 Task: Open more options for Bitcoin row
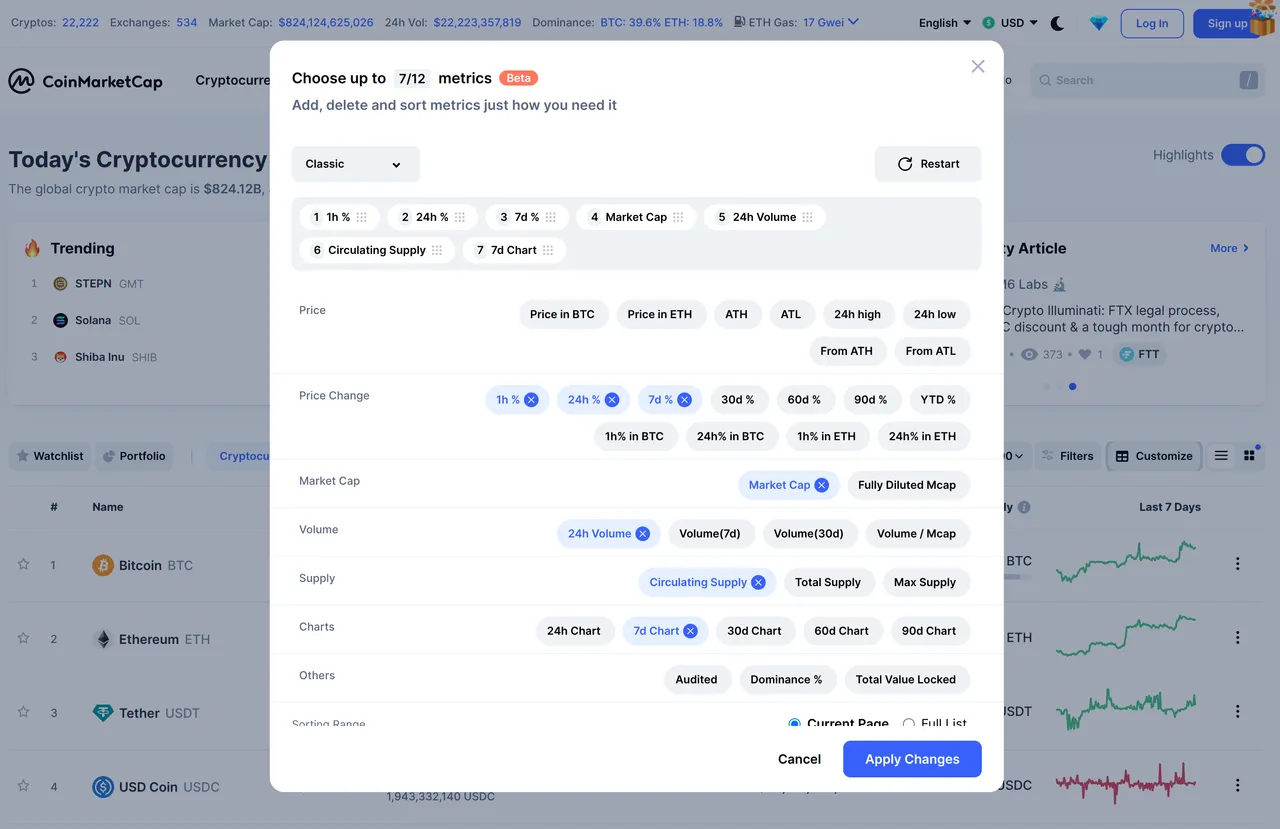coord(1237,564)
